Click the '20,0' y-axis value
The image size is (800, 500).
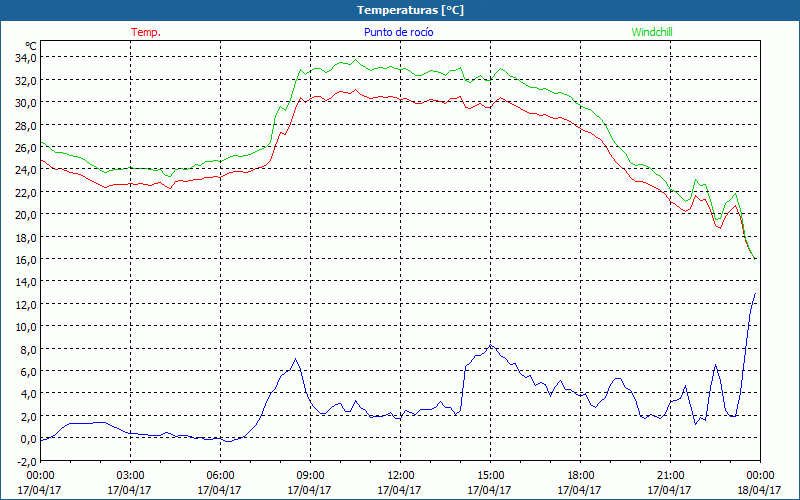(26, 214)
